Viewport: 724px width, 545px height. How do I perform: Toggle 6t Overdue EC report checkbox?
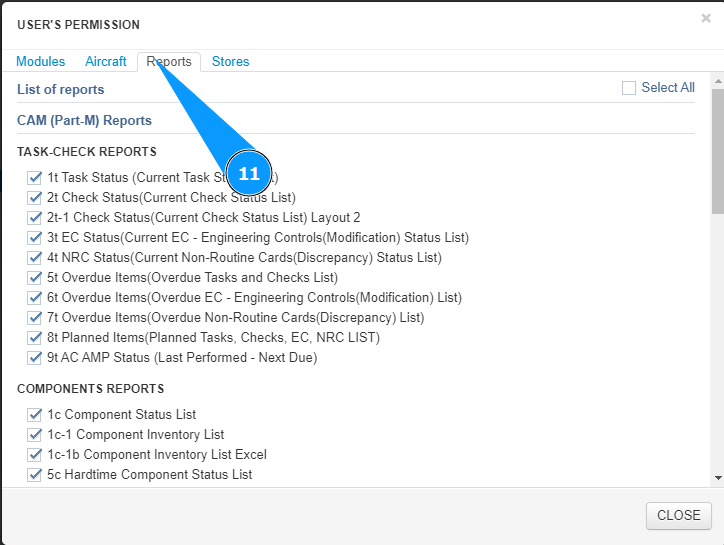[x=35, y=298]
